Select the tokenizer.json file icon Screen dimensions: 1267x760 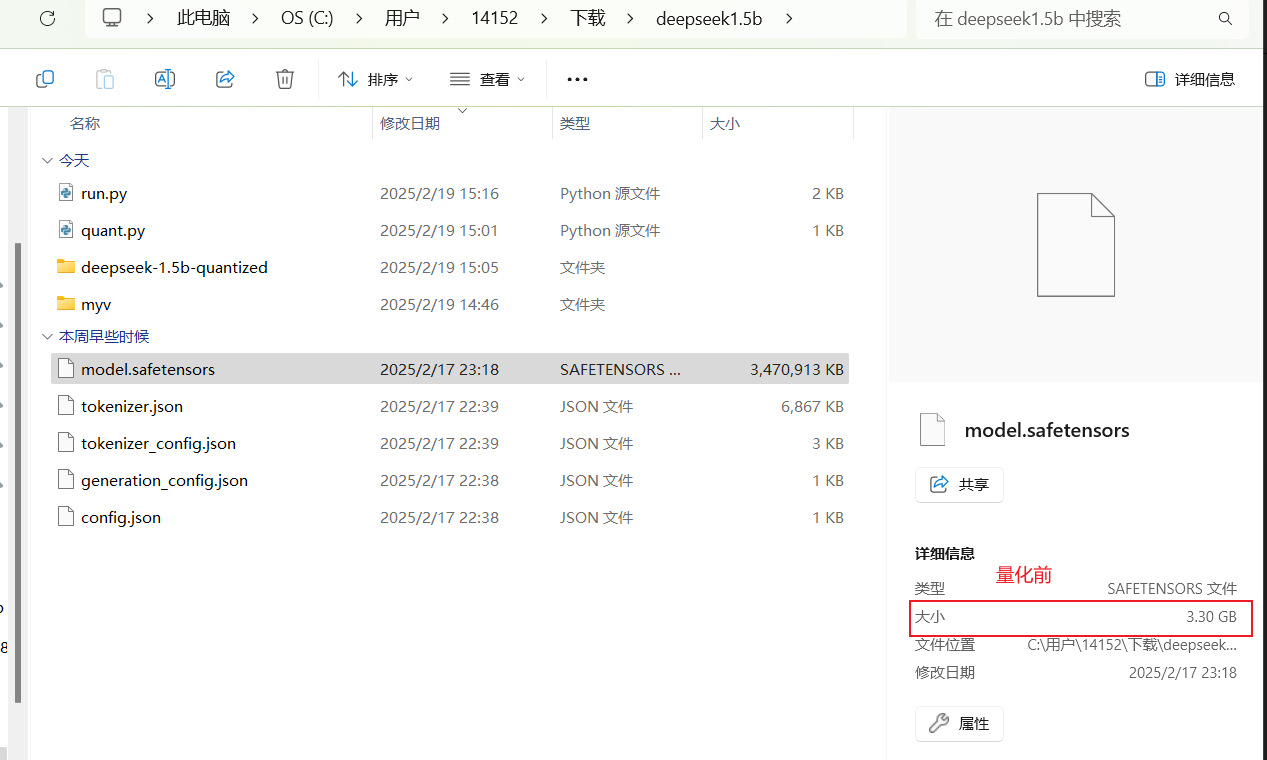pos(66,406)
